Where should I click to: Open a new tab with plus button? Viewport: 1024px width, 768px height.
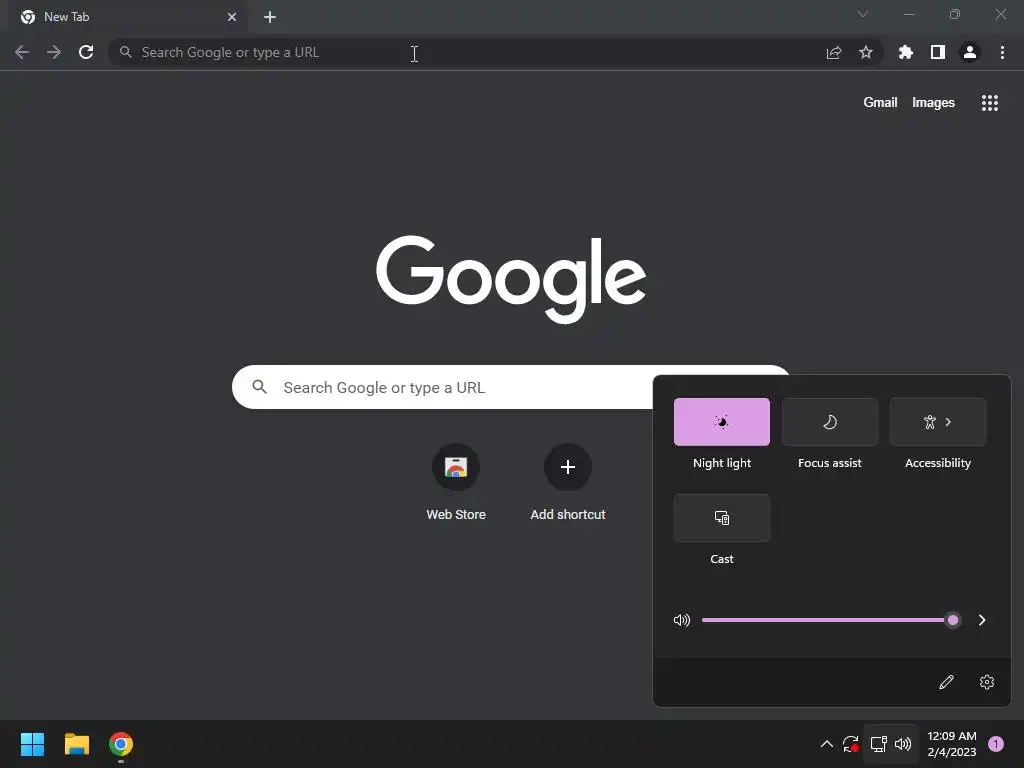click(x=270, y=17)
